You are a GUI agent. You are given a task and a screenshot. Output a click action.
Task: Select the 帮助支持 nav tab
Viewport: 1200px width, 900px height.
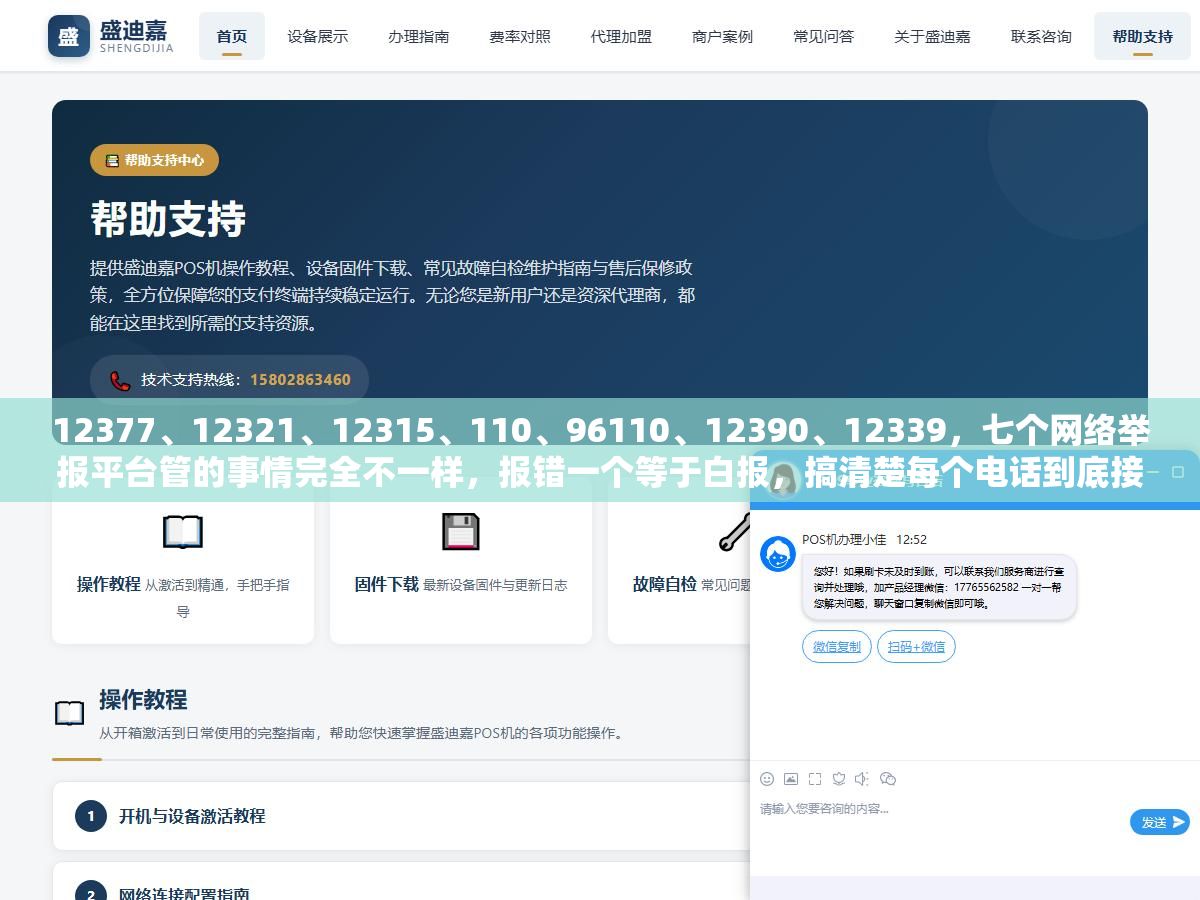[1142, 36]
